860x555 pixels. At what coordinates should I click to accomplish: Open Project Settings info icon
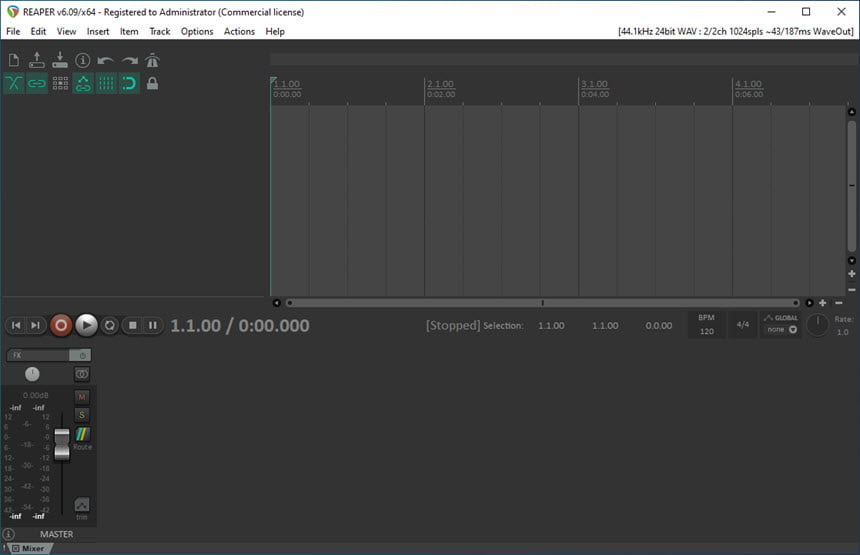(82, 60)
